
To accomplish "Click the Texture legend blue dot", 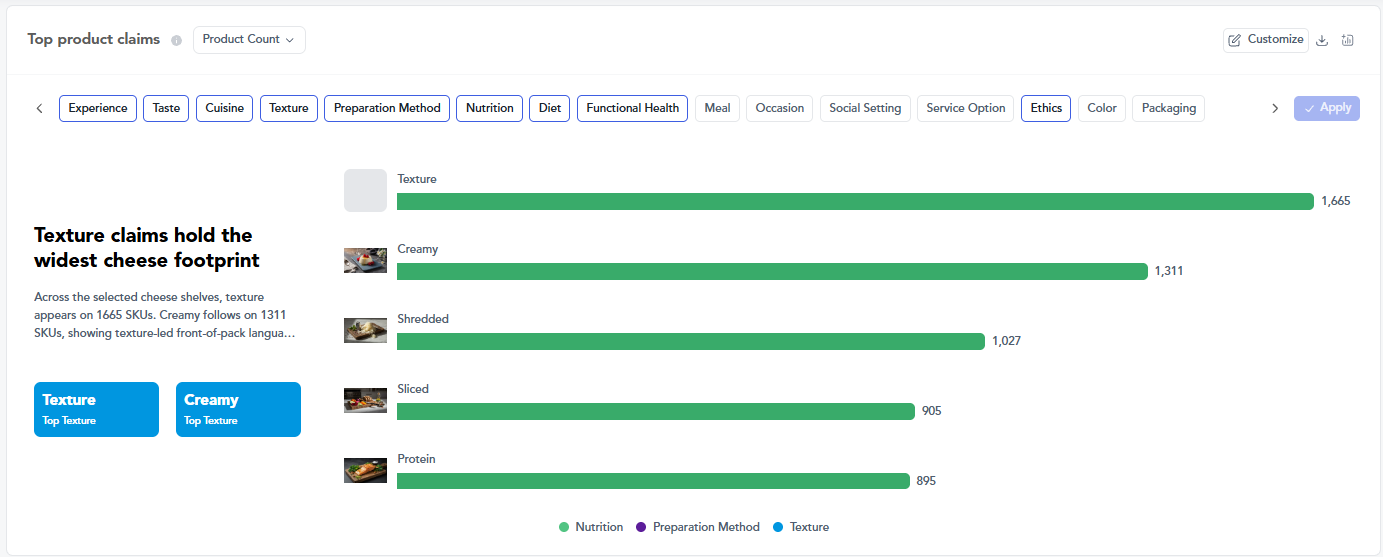I will [x=778, y=527].
